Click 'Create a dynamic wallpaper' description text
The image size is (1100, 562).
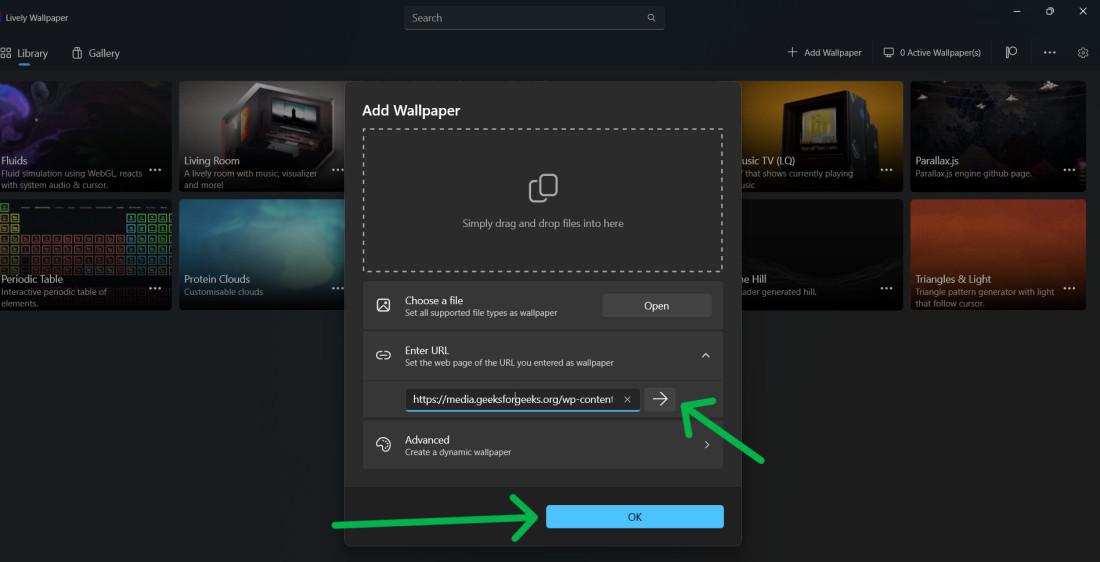(458, 453)
